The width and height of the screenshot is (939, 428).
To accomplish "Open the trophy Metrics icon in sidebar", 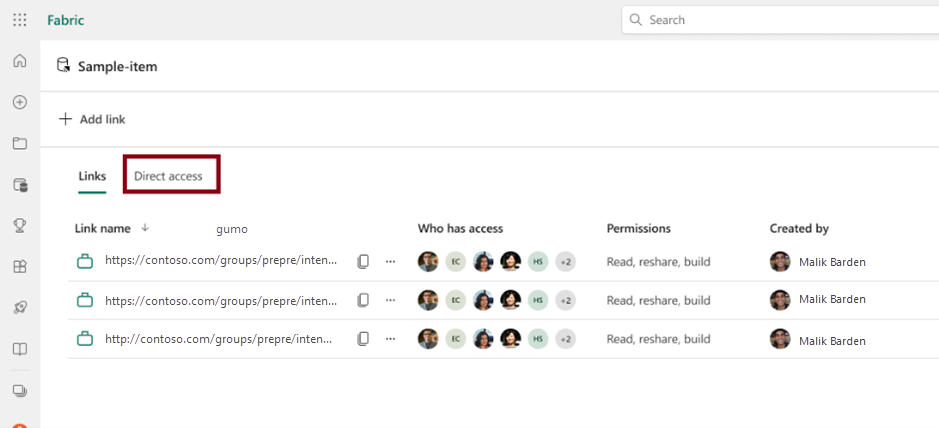I will 19,226.
